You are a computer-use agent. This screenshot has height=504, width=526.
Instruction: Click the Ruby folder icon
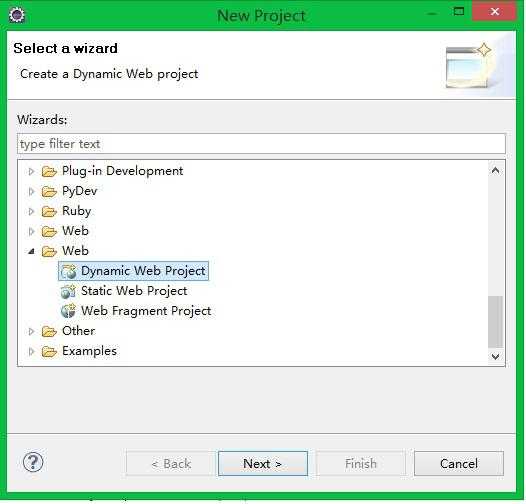(x=49, y=212)
